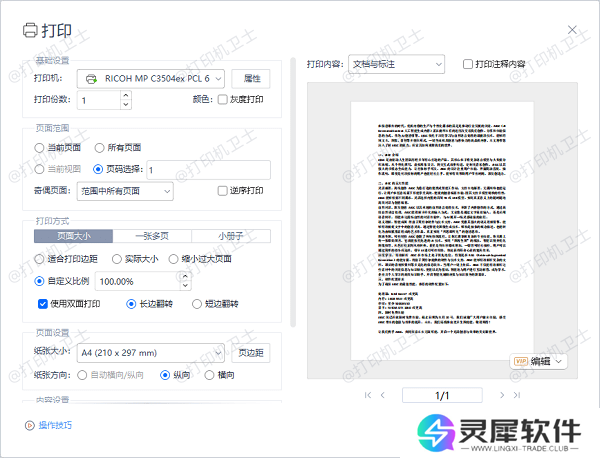
Task: Go to last preview page
Action: [x=517, y=395]
